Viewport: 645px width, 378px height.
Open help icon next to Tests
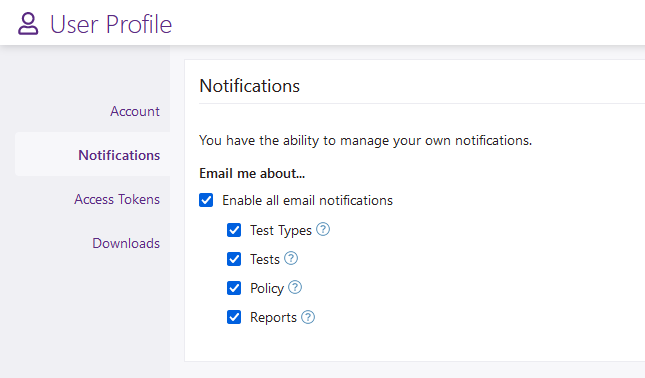pyautogui.click(x=291, y=258)
